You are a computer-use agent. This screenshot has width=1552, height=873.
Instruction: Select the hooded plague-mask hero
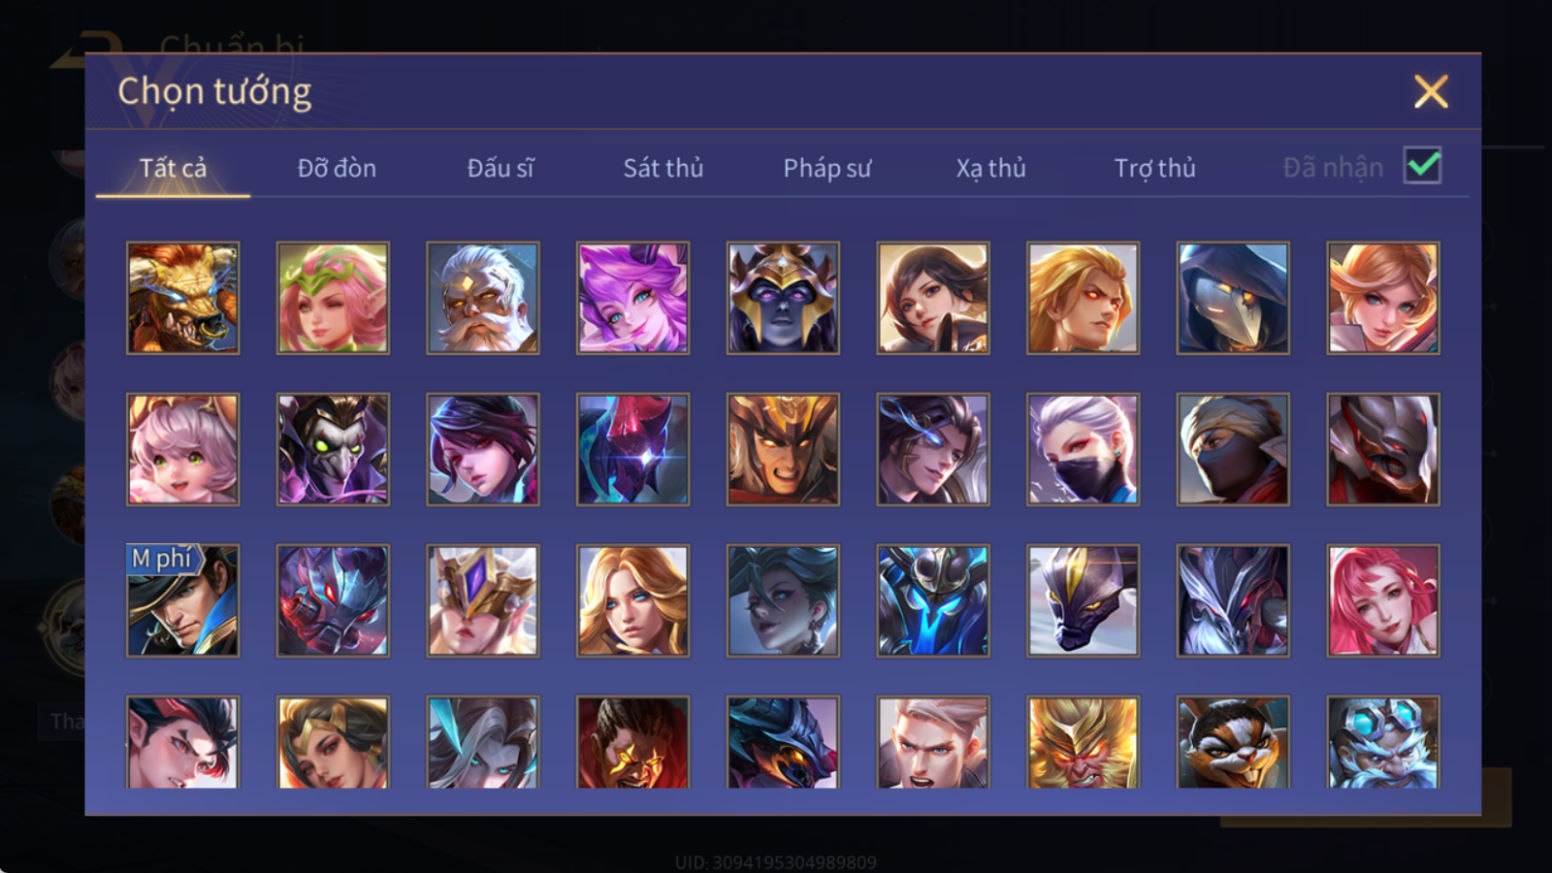1233,298
